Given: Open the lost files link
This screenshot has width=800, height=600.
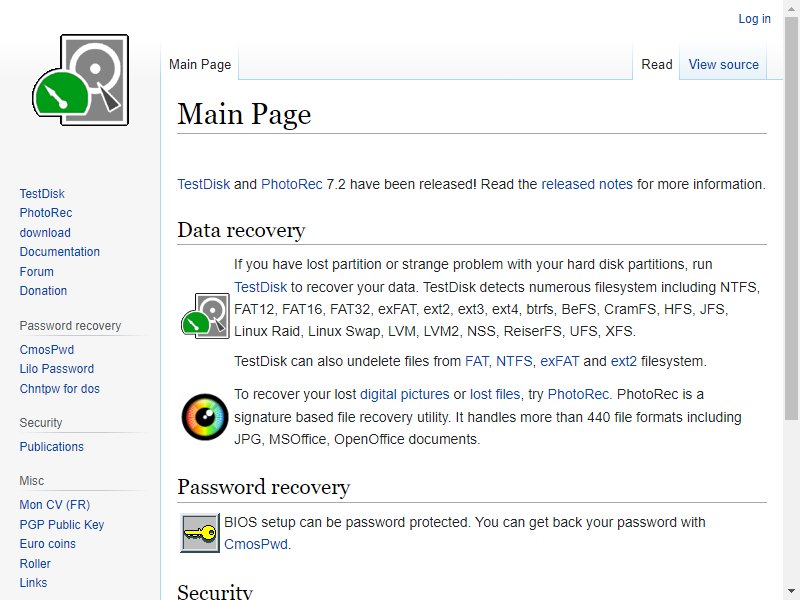Looking at the screenshot, I should [495, 394].
